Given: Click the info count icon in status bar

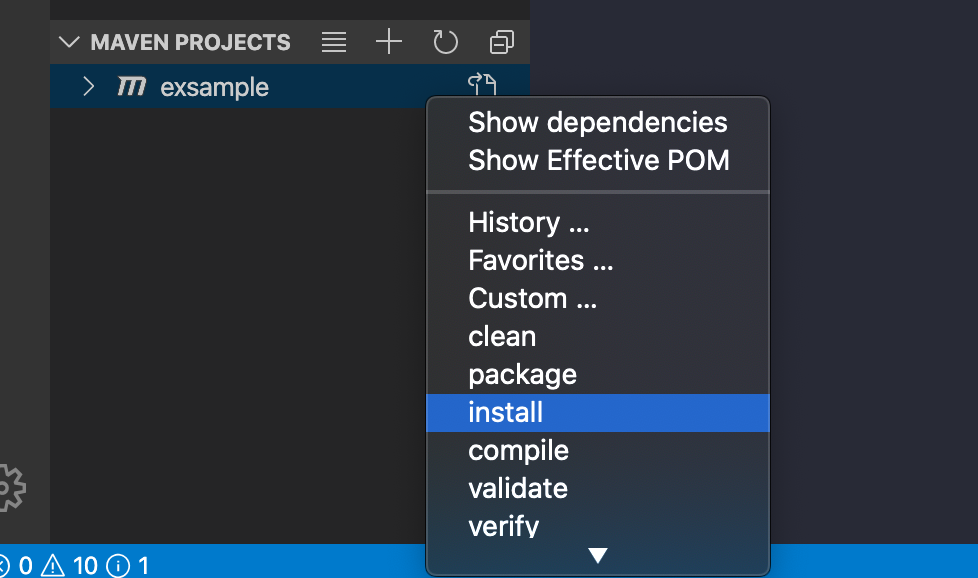Looking at the screenshot, I should click(x=118, y=566).
